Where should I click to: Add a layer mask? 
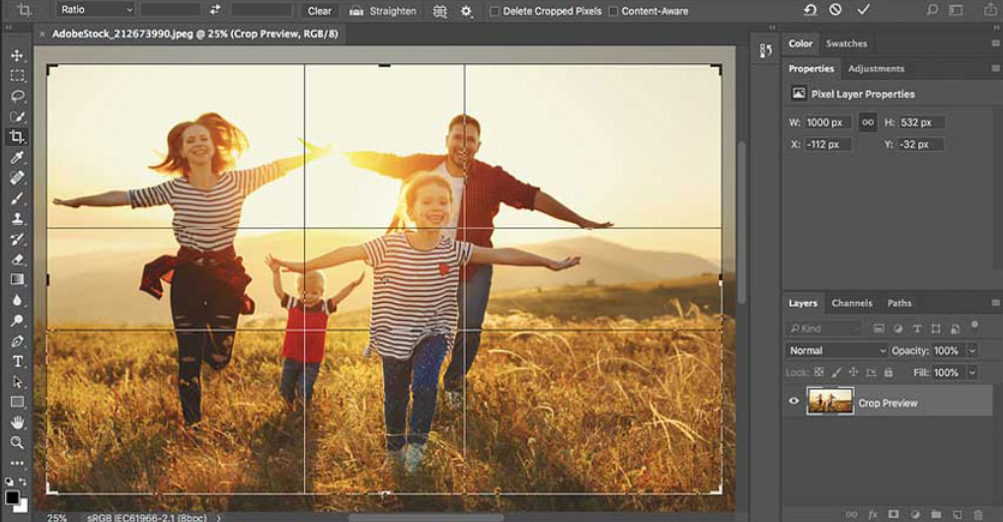(894, 514)
